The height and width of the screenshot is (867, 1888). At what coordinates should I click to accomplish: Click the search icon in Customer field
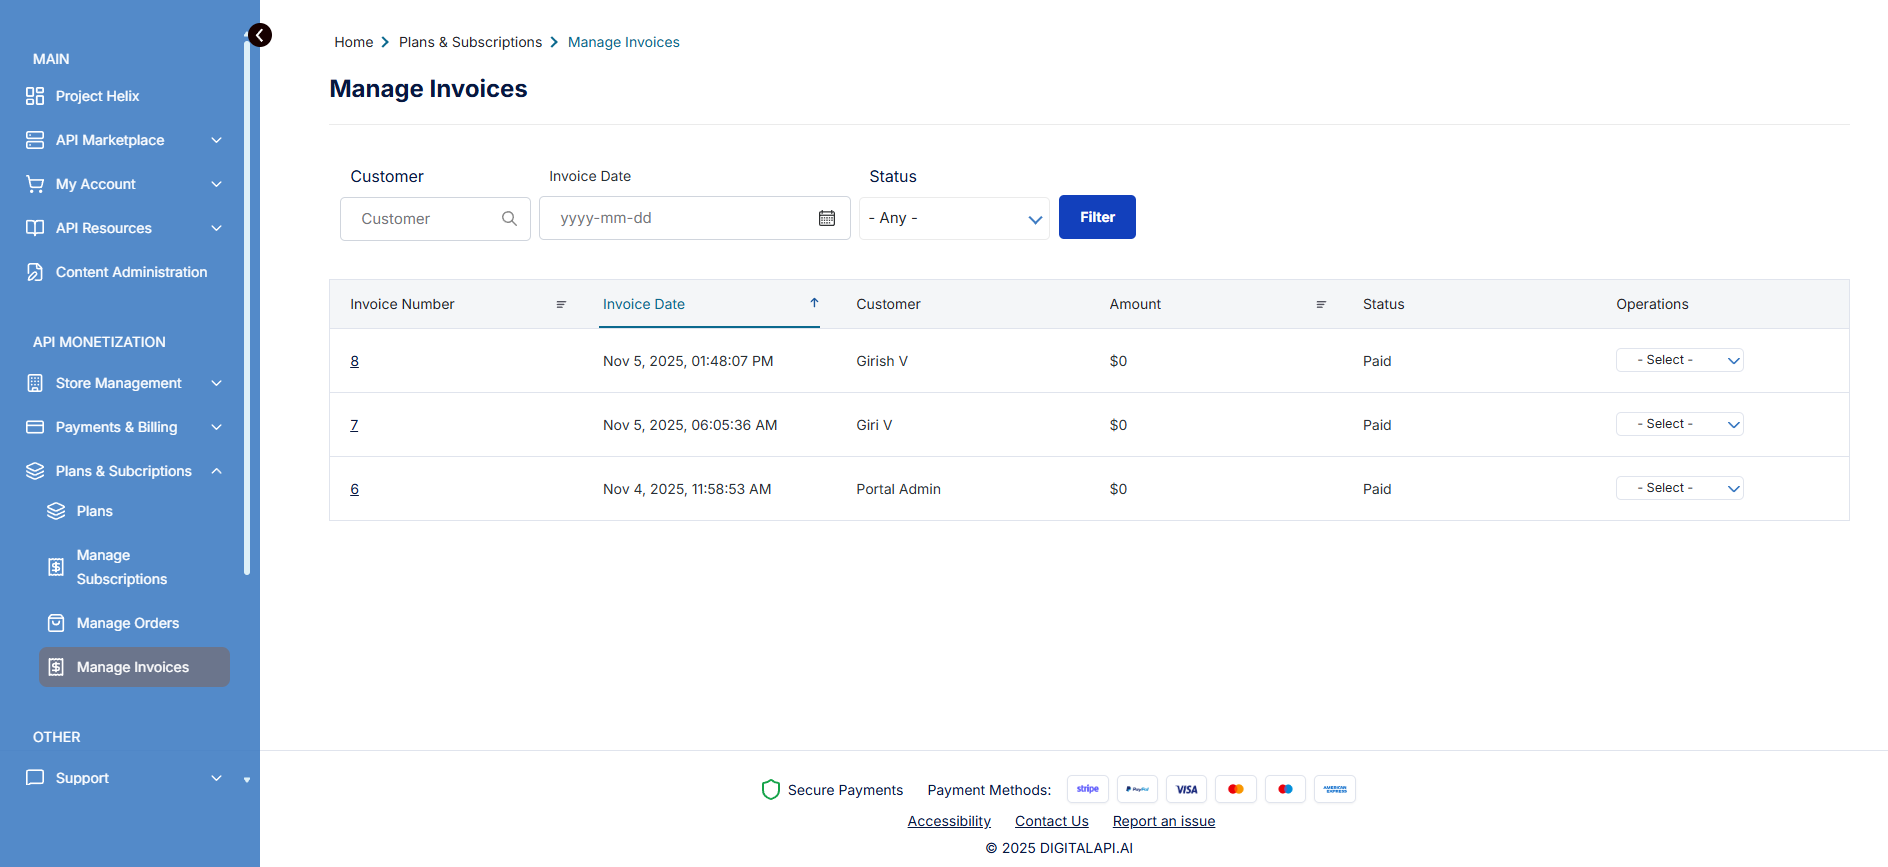[x=509, y=218]
